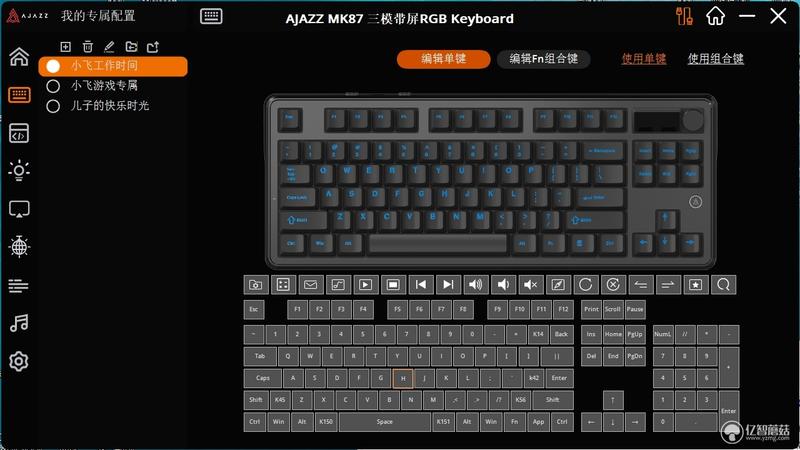Image resolution: width=800 pixels, height=450 pixels.
Task: Open the lighting settings sidebar icon
Action: 19,170
